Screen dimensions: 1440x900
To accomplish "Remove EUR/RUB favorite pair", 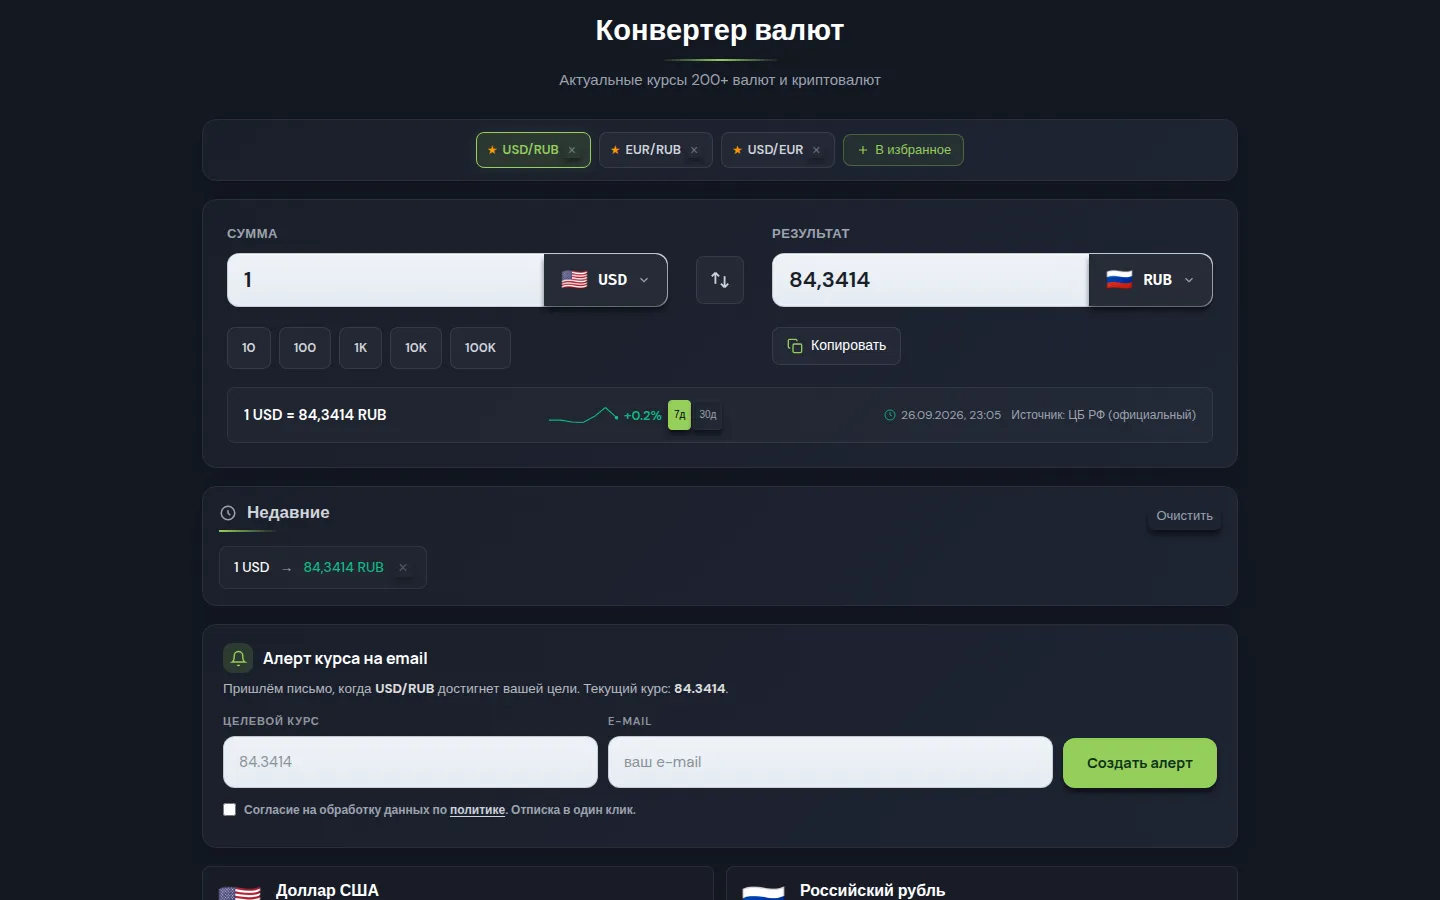I will click(694, 150).
